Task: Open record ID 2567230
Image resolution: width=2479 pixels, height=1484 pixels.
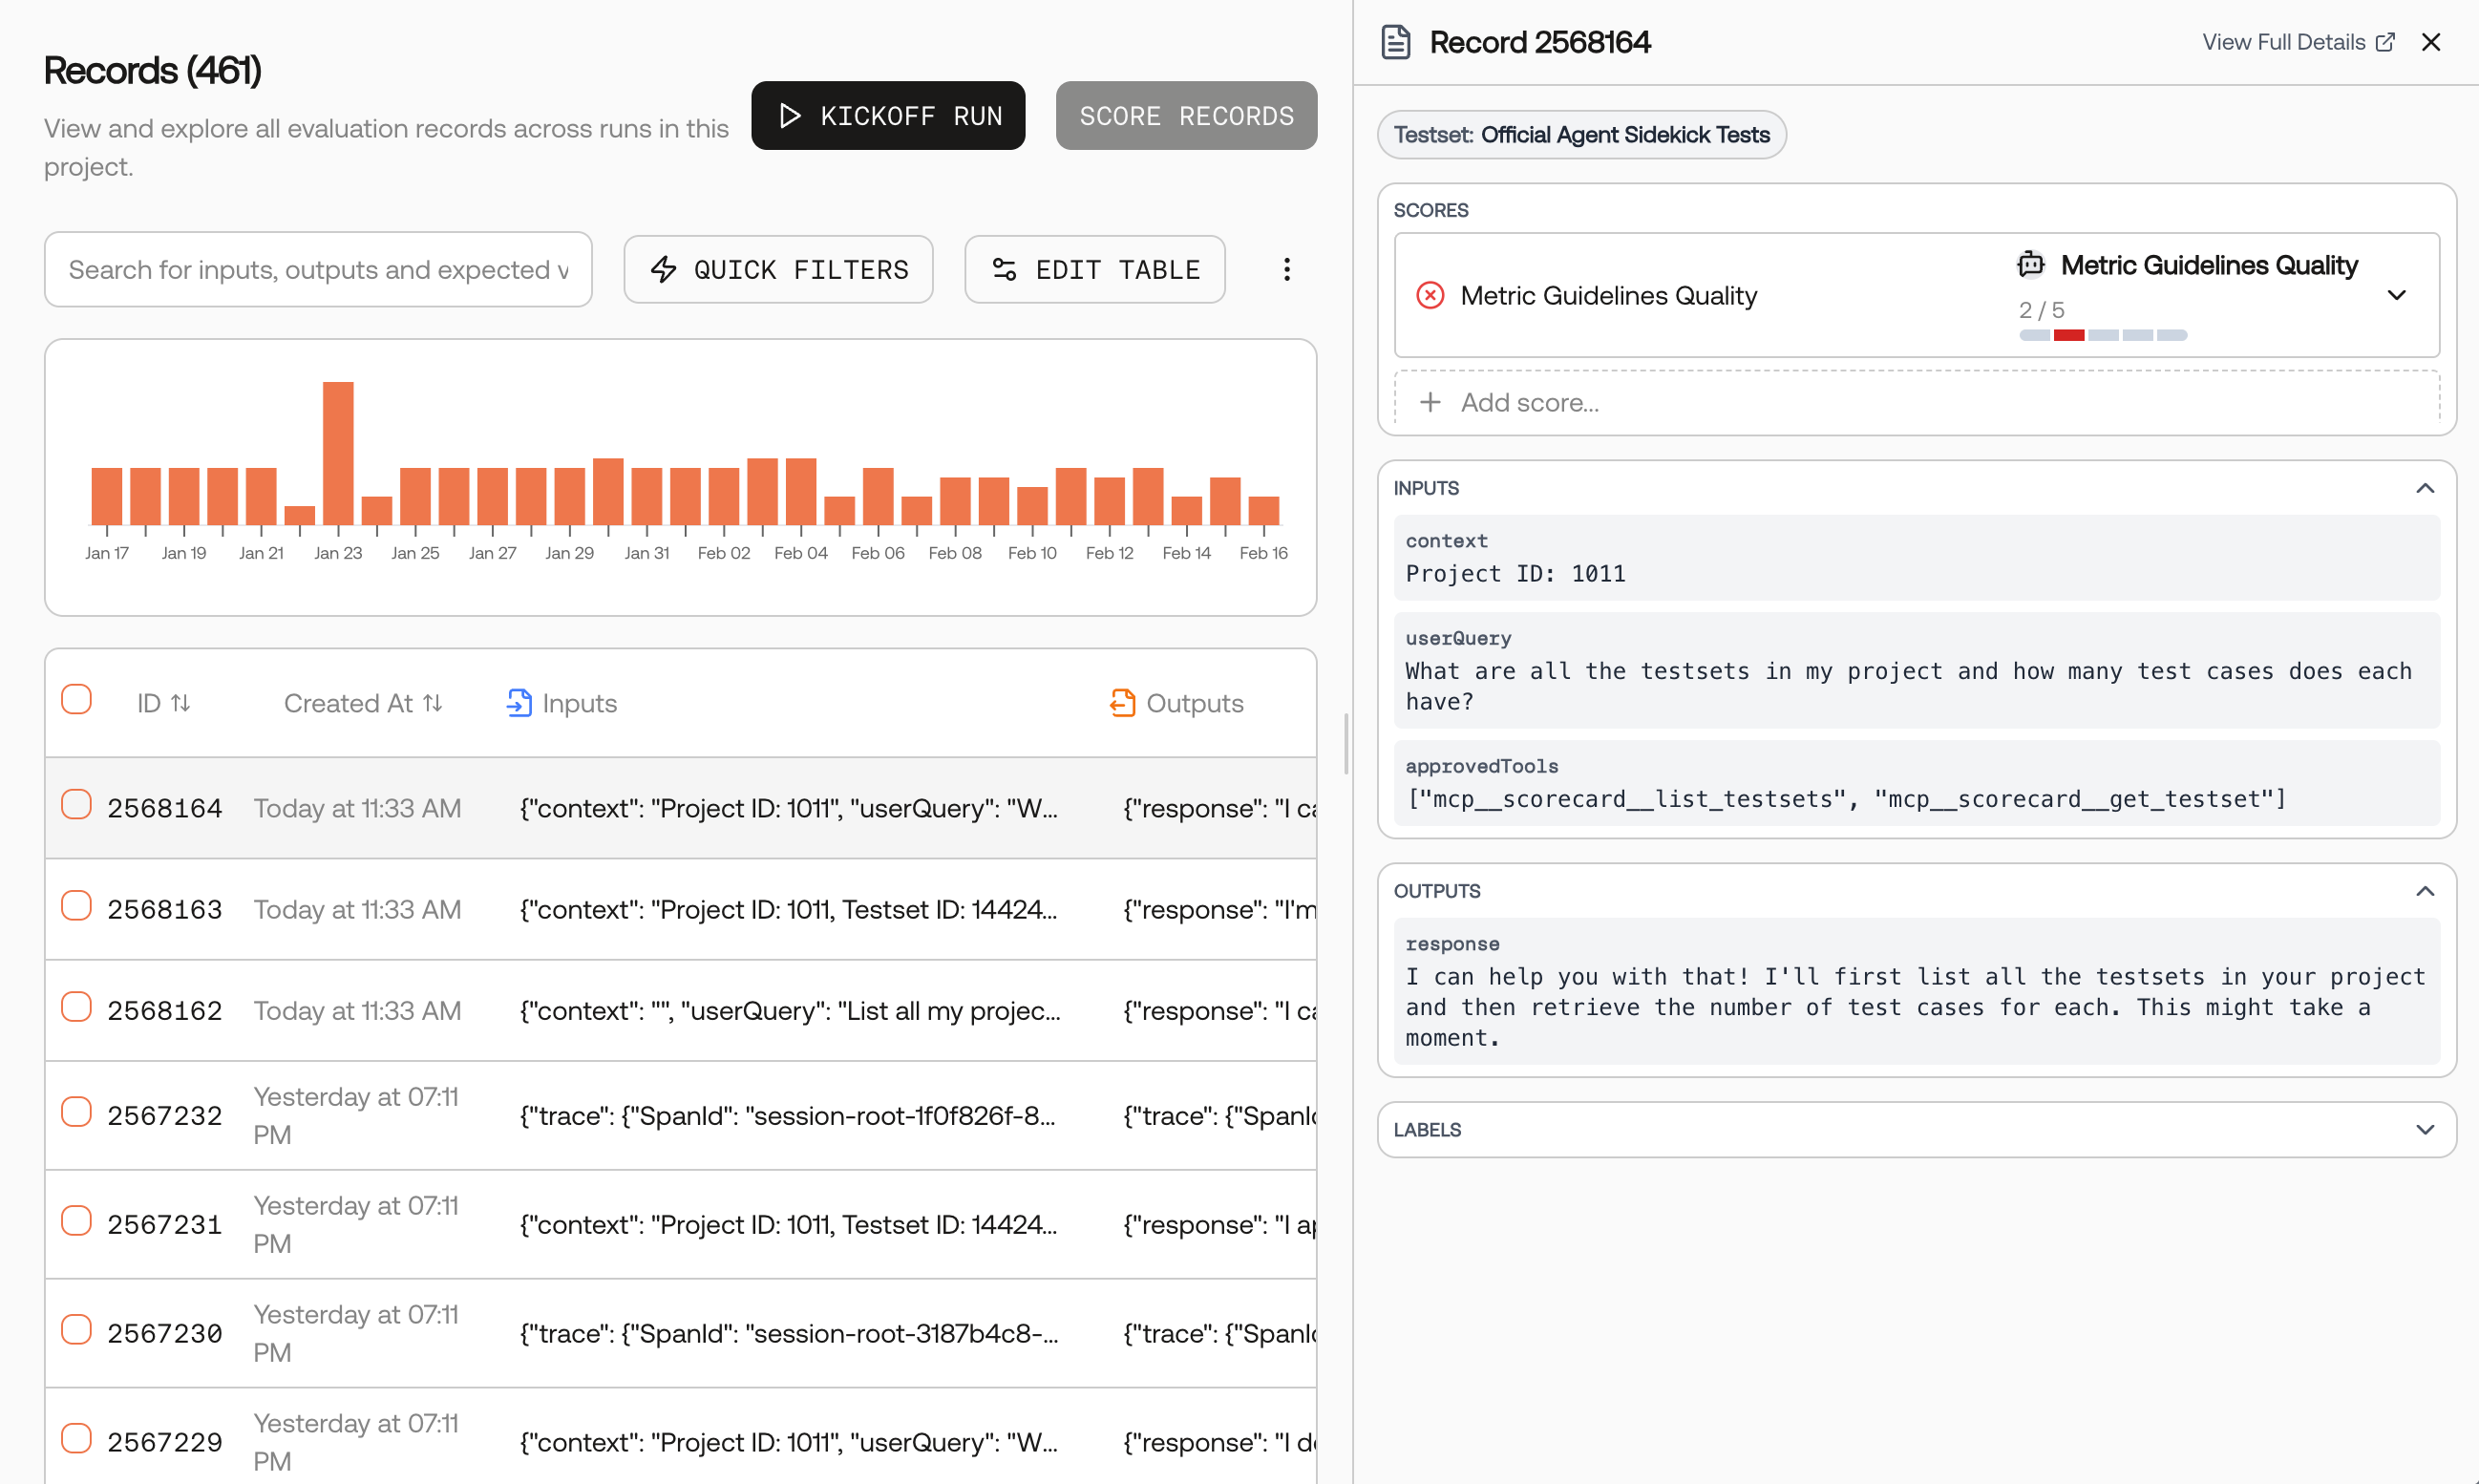Action: (x=165, y=1333)
